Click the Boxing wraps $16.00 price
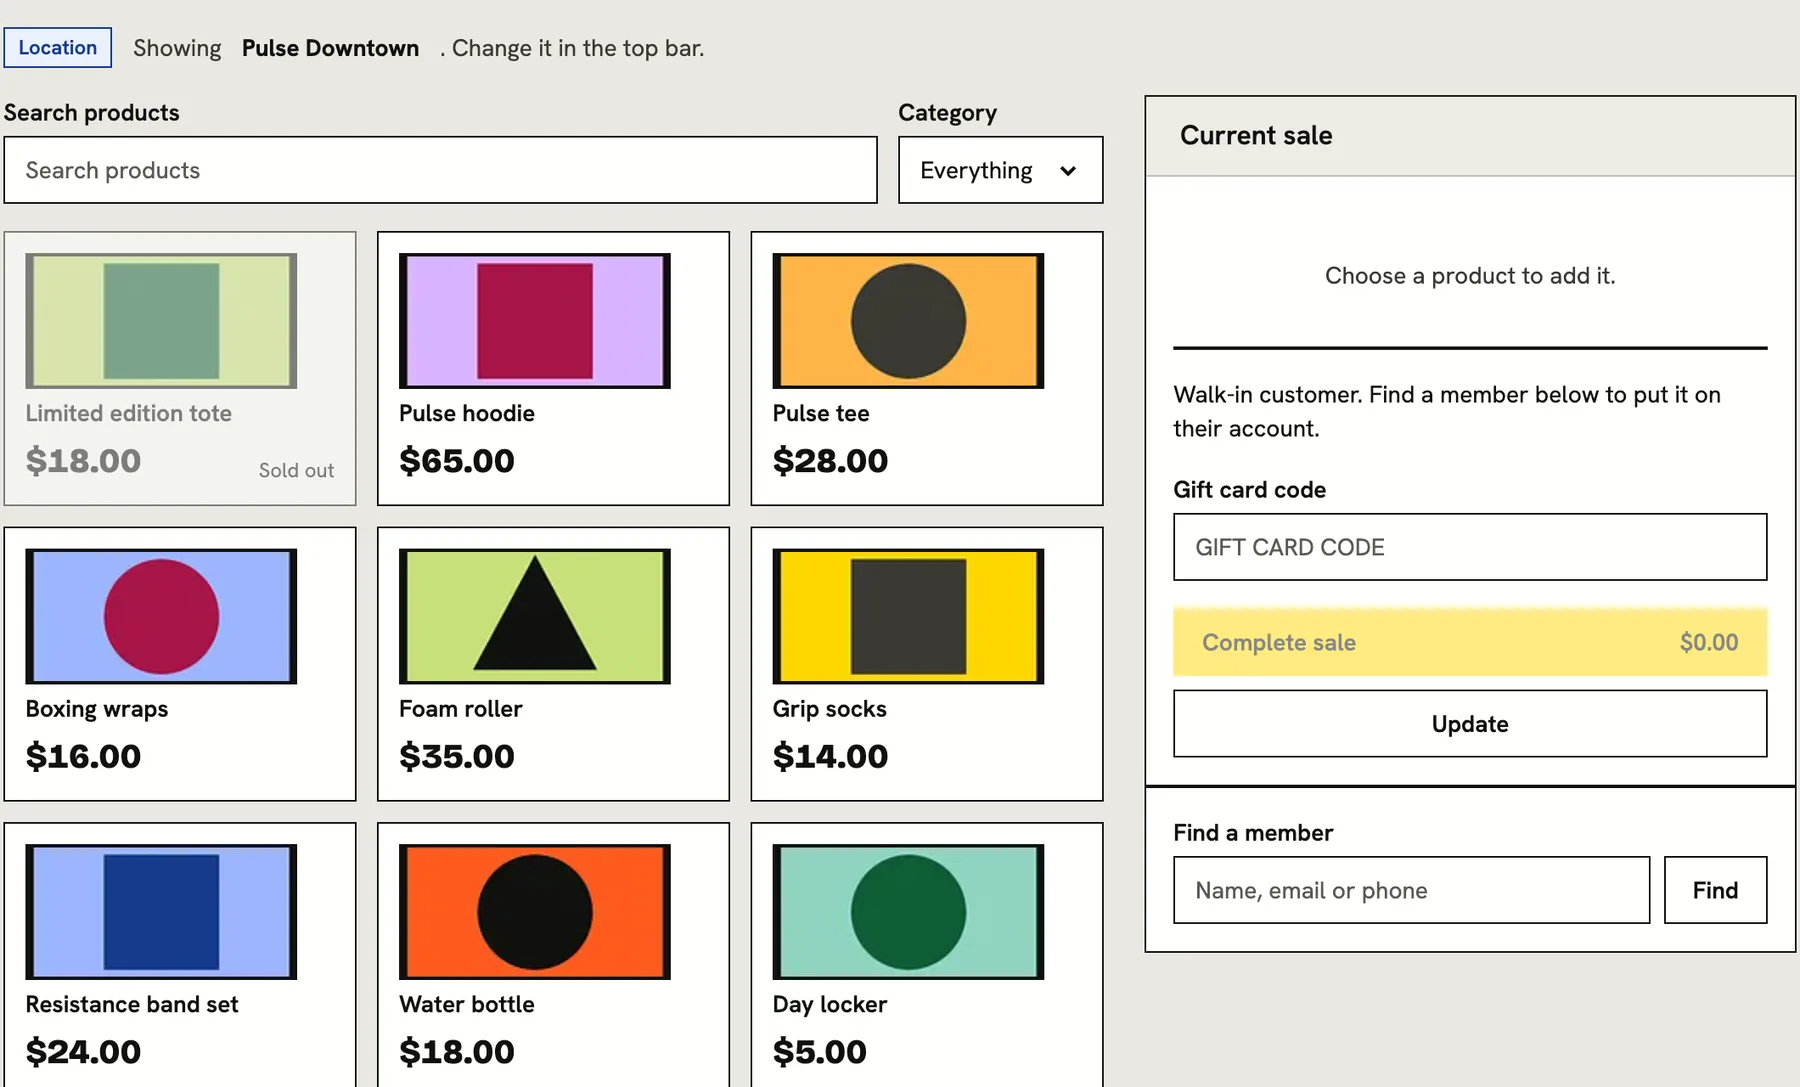 click(83, 756)
